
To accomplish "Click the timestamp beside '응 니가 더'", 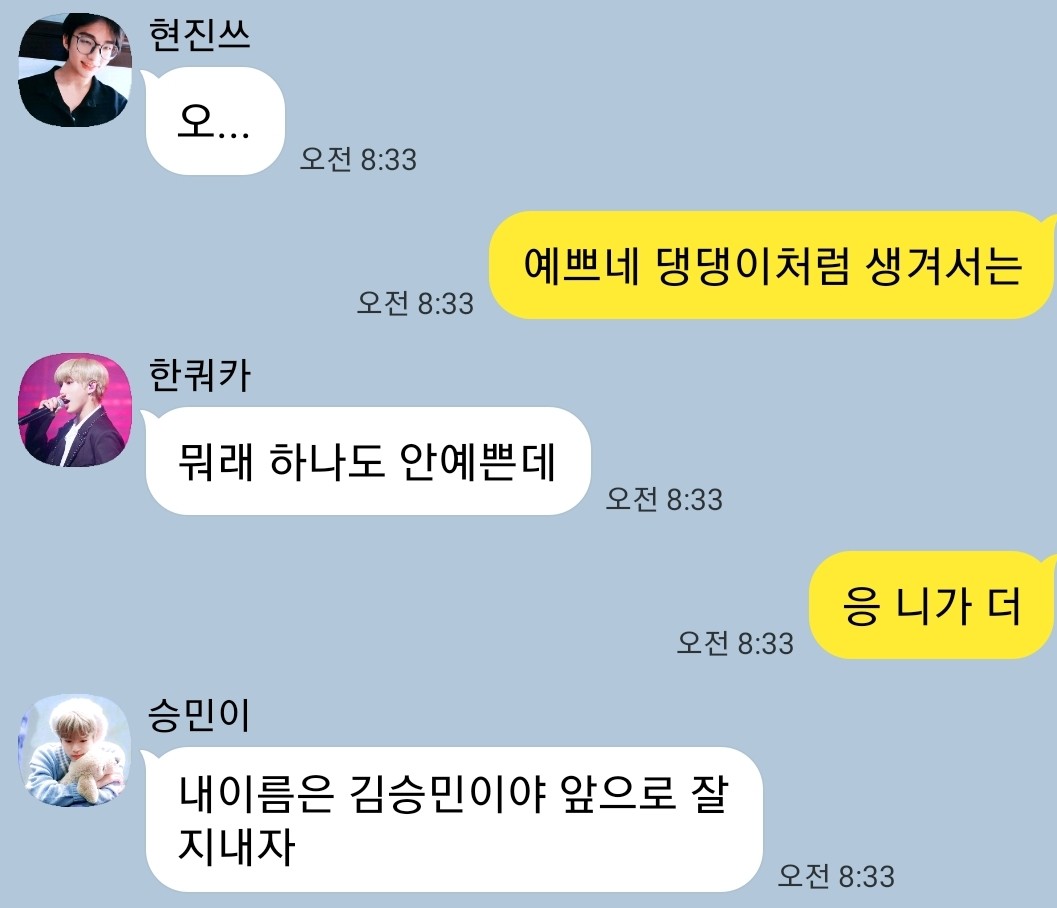I will click(x=735, y=643).
